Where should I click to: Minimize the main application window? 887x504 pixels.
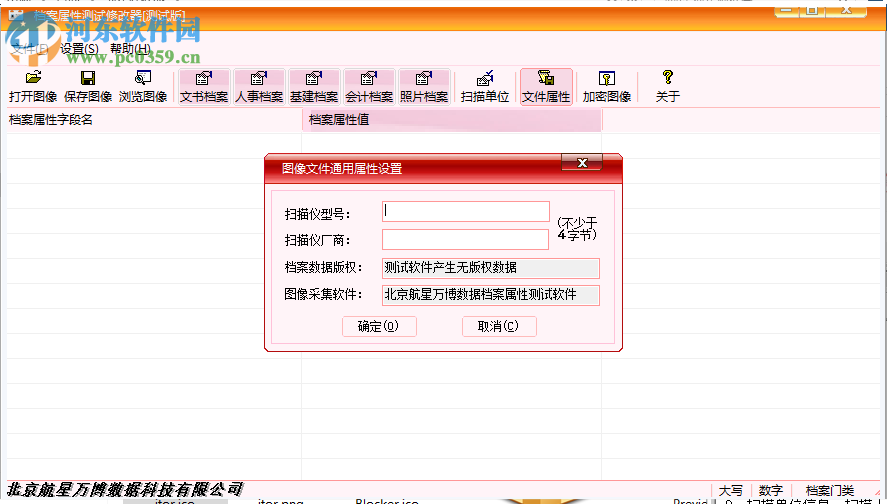coord(787,10)
